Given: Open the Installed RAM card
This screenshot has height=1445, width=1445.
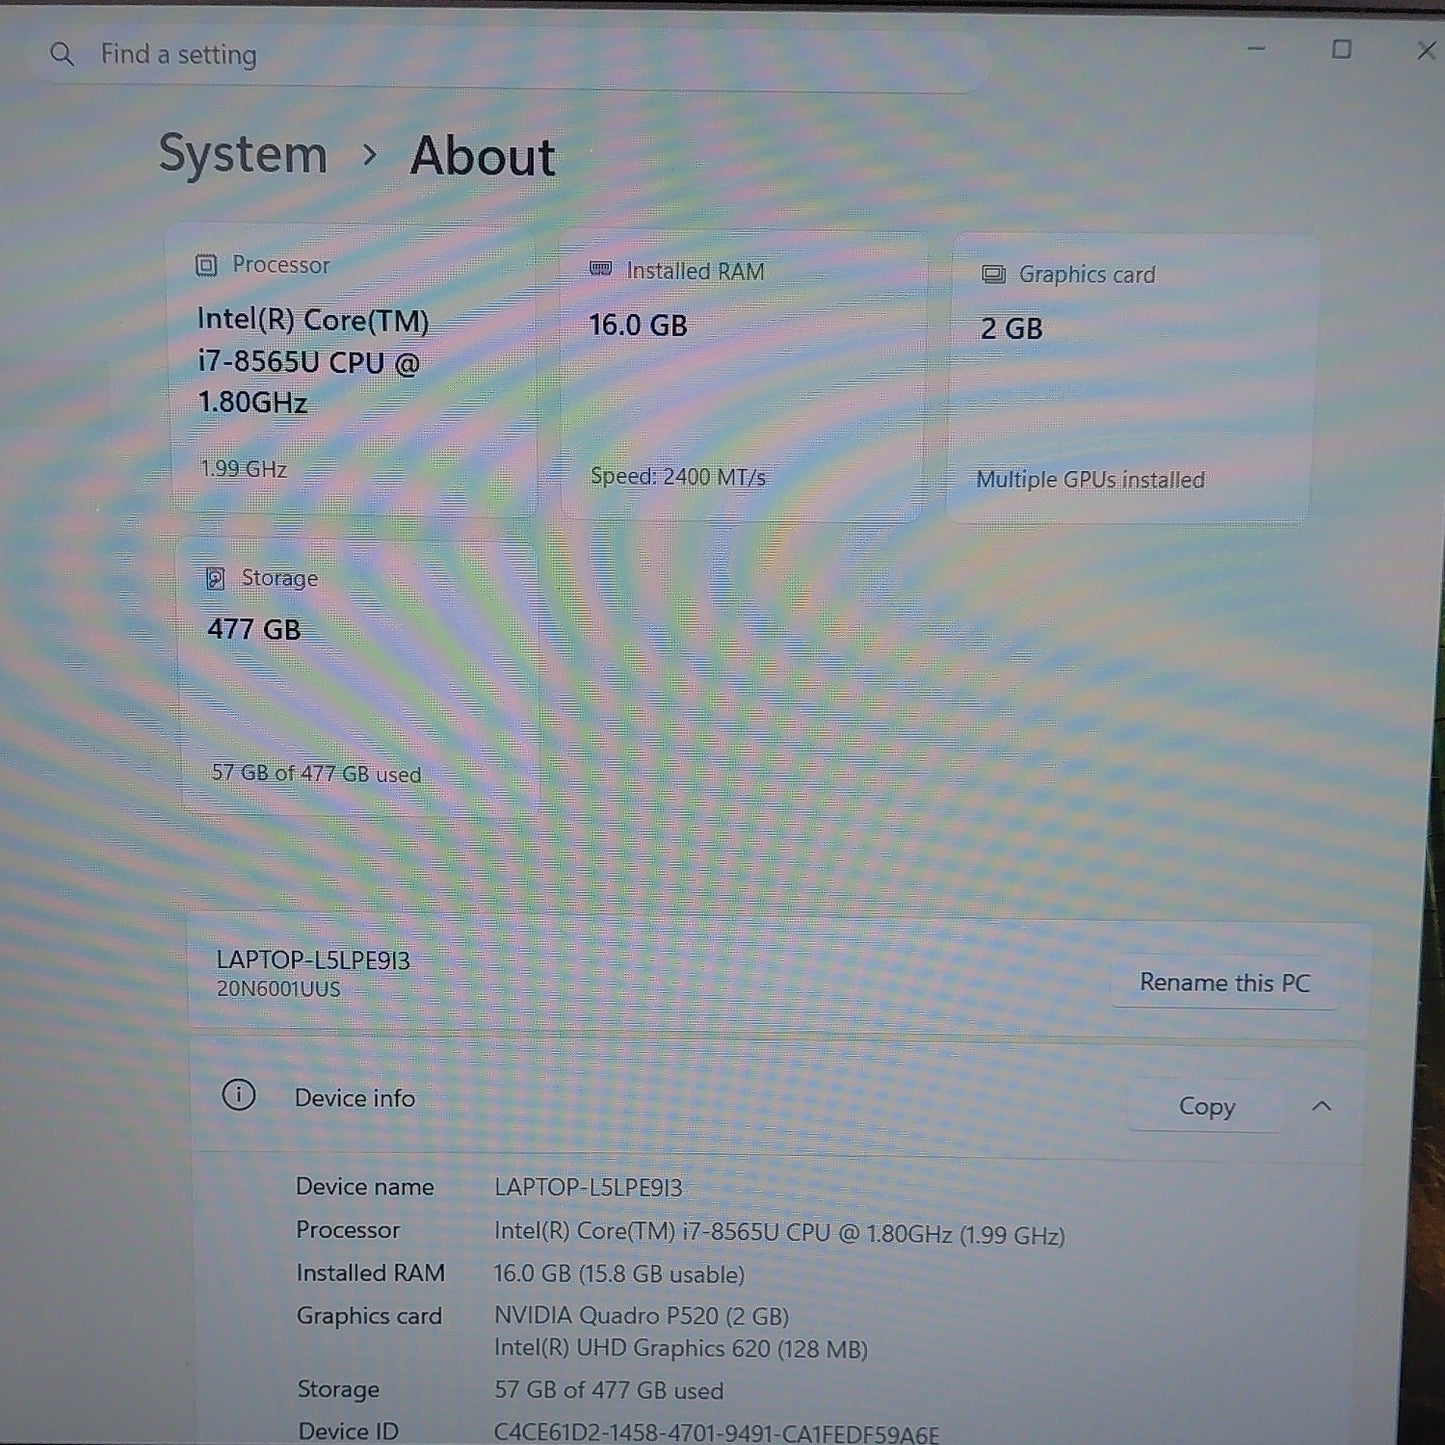Looking at the screenshot, I should tap(743, 374).
